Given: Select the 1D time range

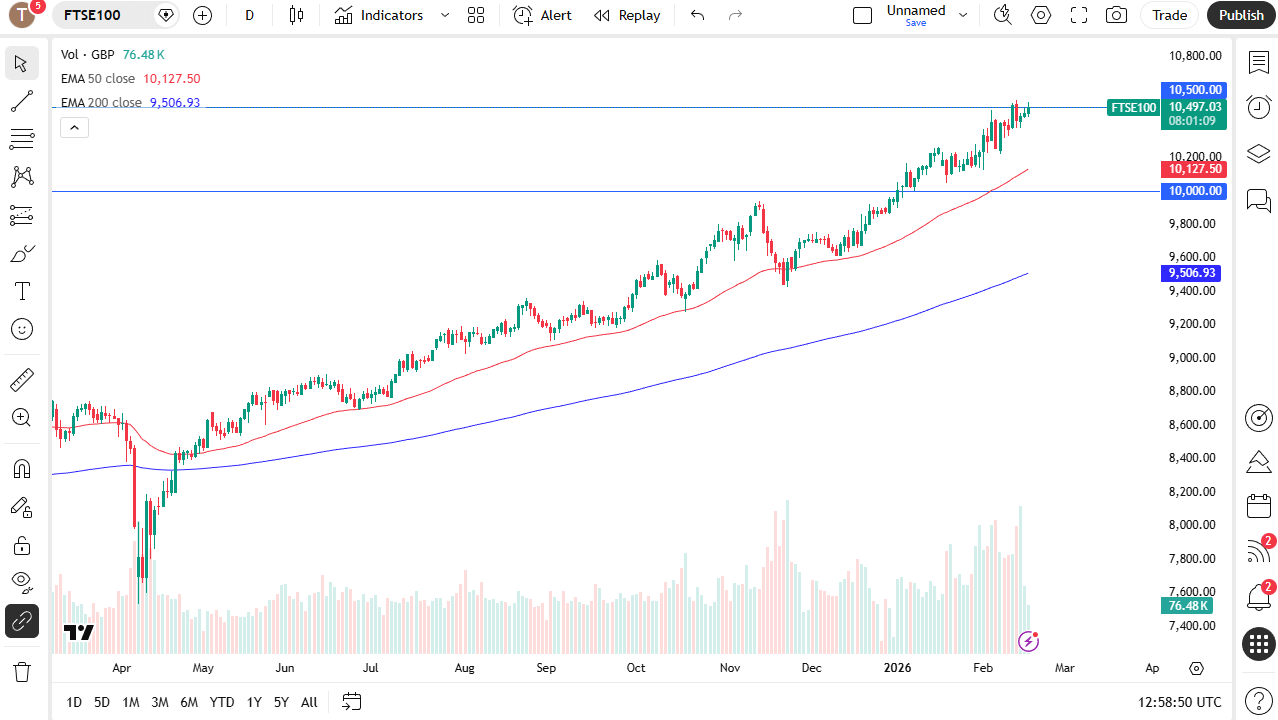Looking at the screenshot, I should pos(74,702).
